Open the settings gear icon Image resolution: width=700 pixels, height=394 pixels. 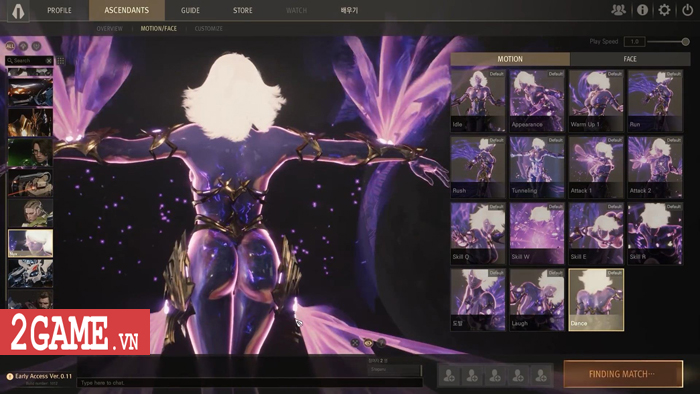[664, 10]
